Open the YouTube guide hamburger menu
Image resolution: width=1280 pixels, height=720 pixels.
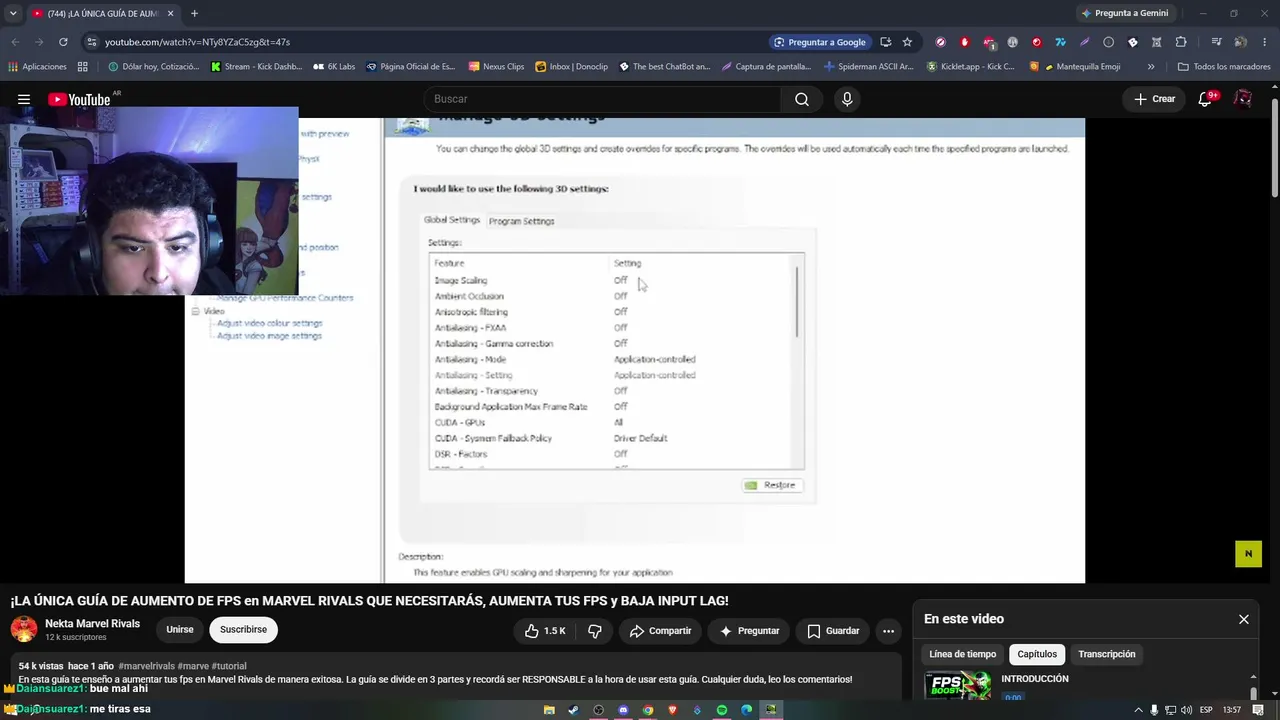coord(24,99)
